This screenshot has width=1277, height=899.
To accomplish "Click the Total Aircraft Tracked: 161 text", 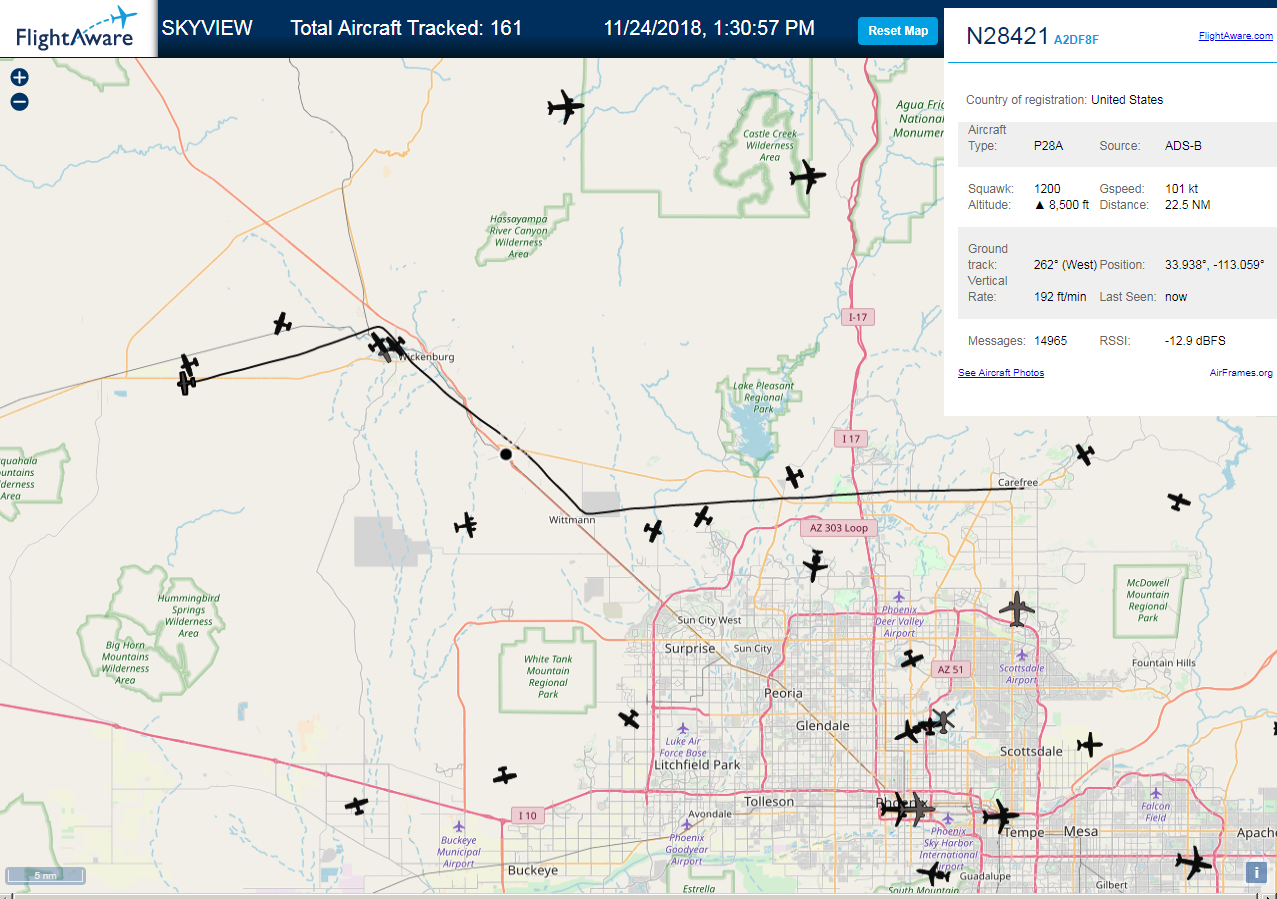I will (406, 28).
